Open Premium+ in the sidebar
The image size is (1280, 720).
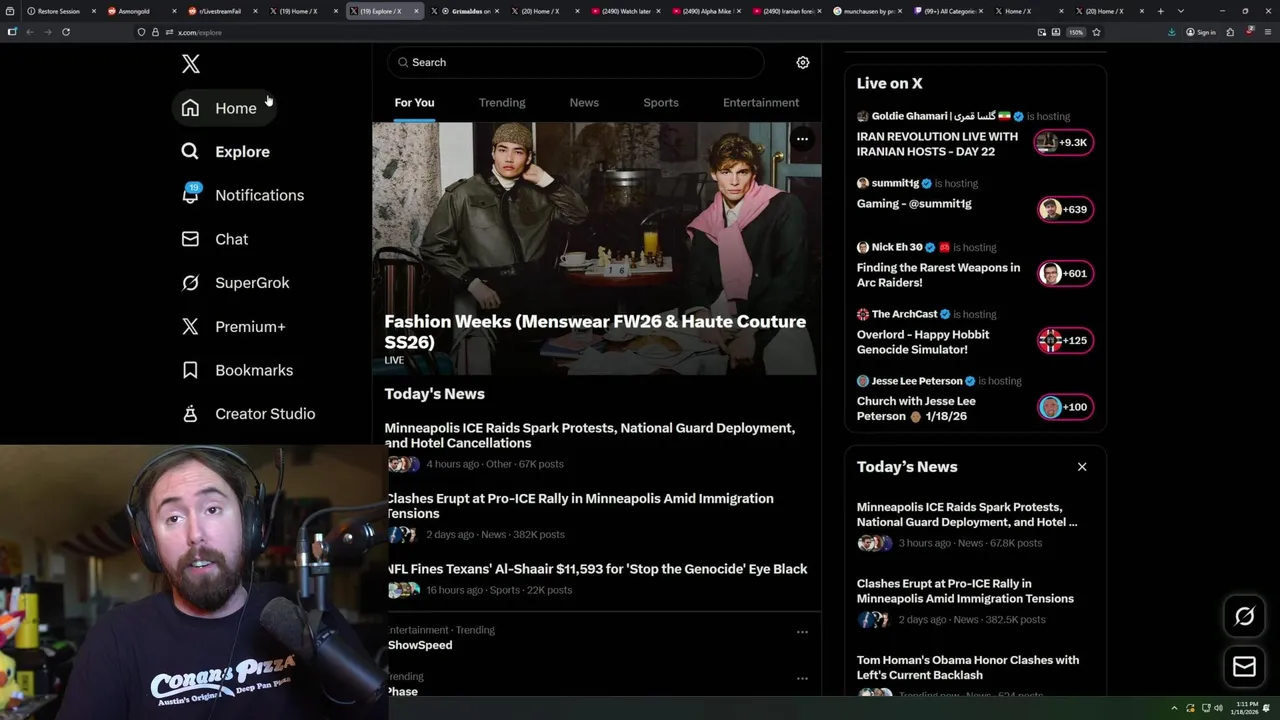tap(233, 327)
